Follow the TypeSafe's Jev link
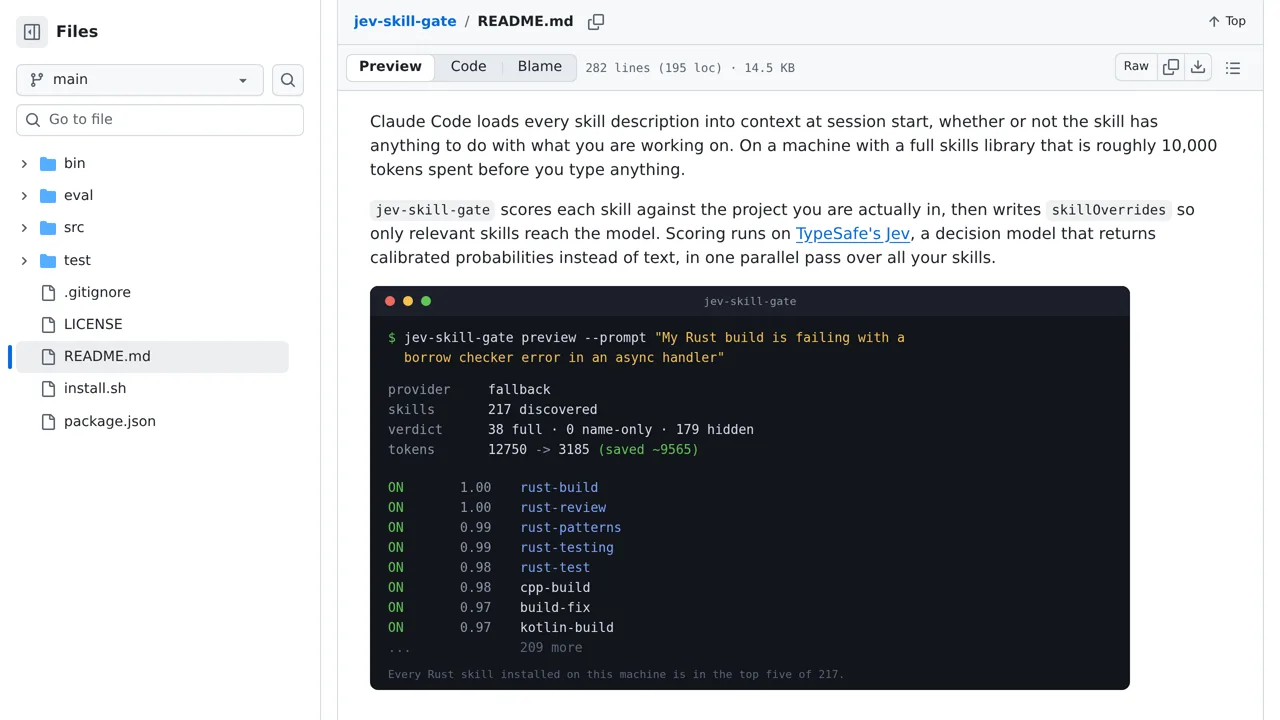 (x=853, y=233)
